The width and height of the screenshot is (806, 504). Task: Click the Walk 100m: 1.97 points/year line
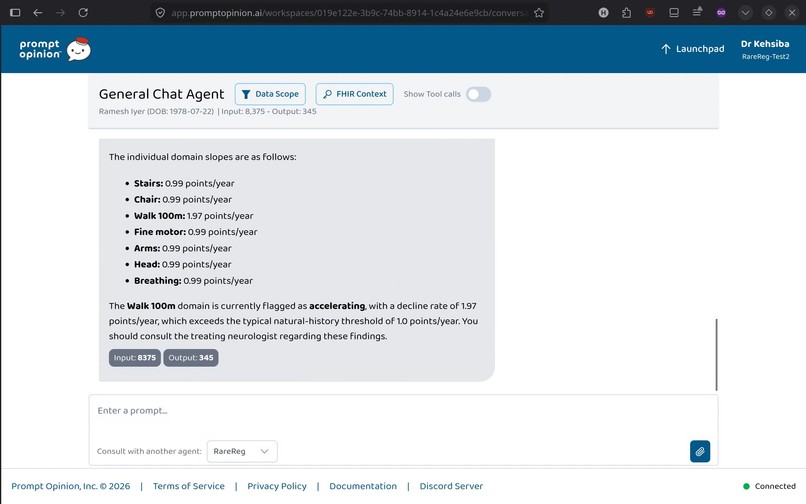pos(193,216)
